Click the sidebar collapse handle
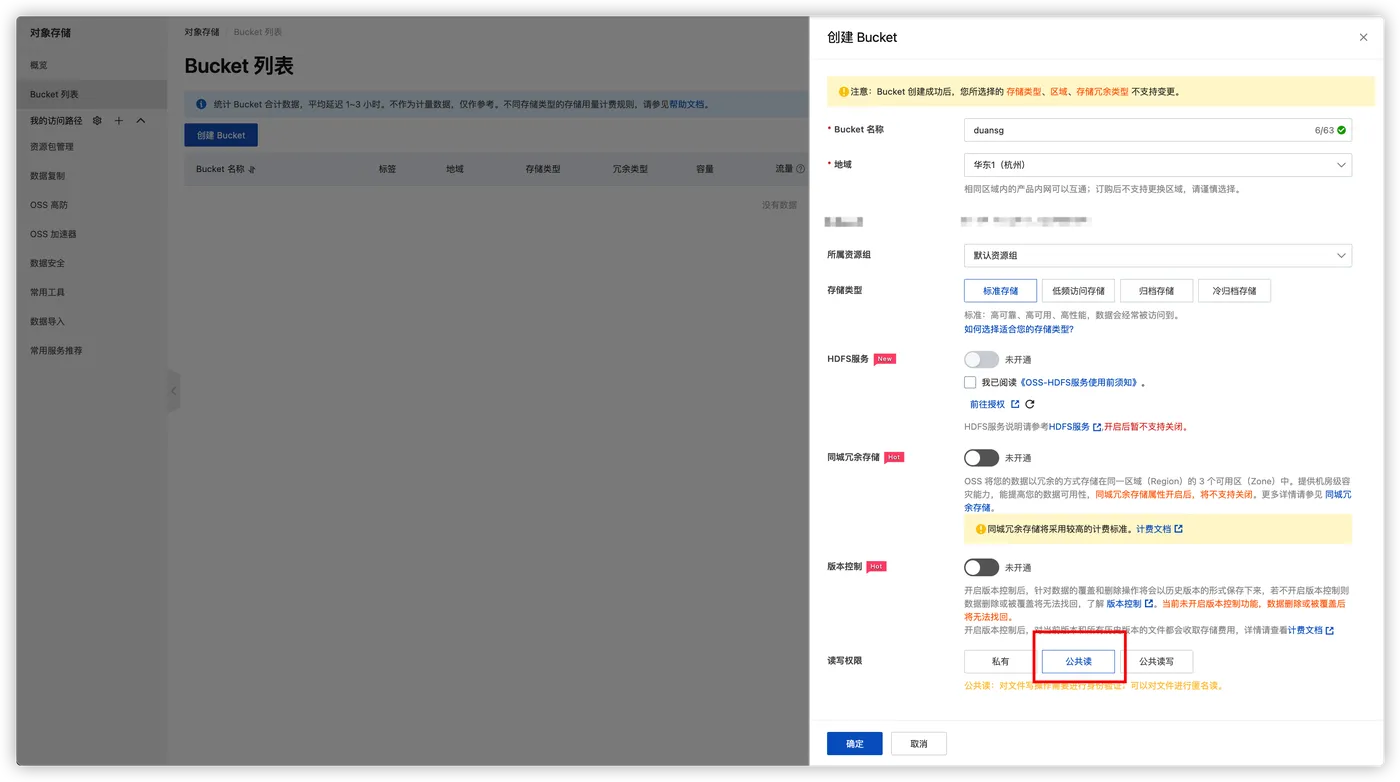This screenshot has height=782, width=1400. (x=173, y=391)
